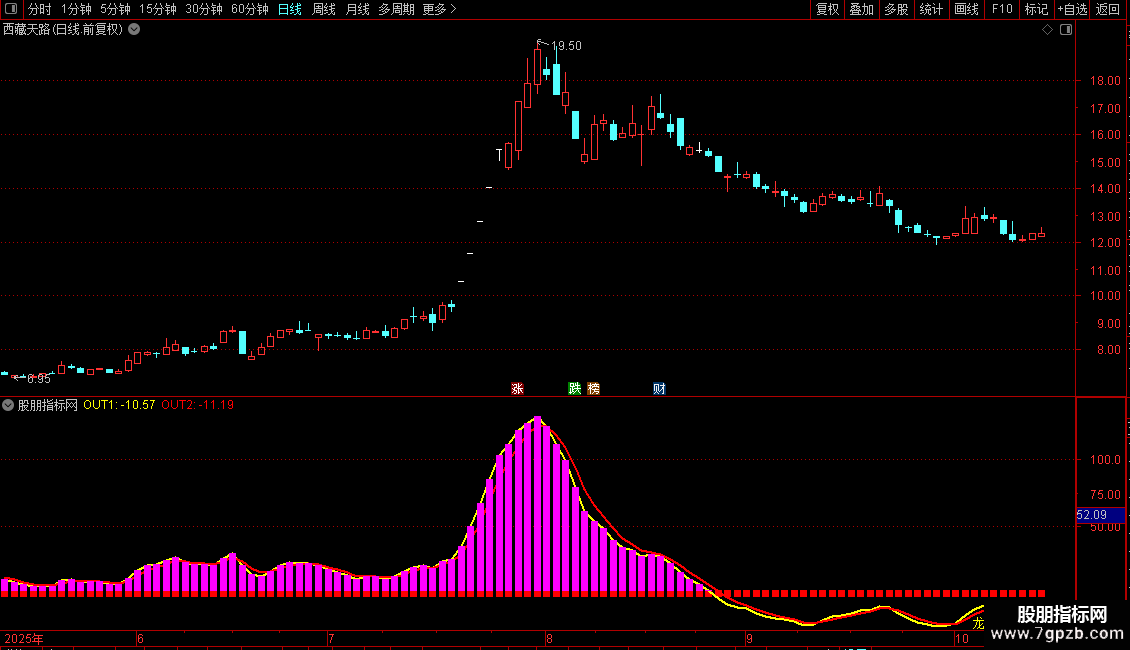This screenshot has width=1130, height=650.
Task: Toggle the right side panel icon
Action: pyautogui.click(x=1066, y=30)
